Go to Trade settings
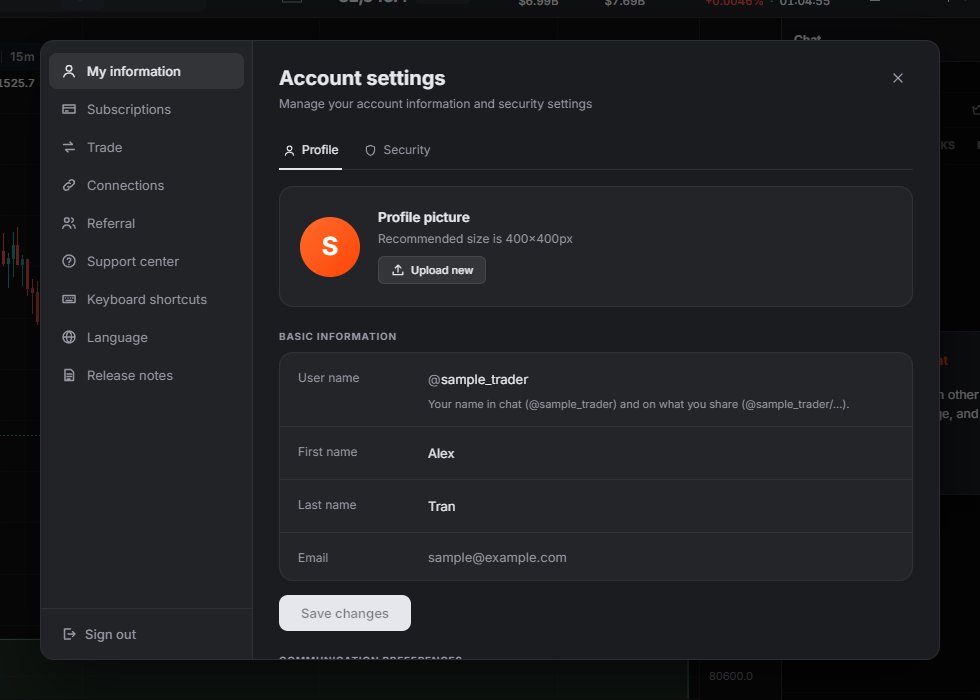This screenshot has width=980, height=700. click(x=146, y=148)
